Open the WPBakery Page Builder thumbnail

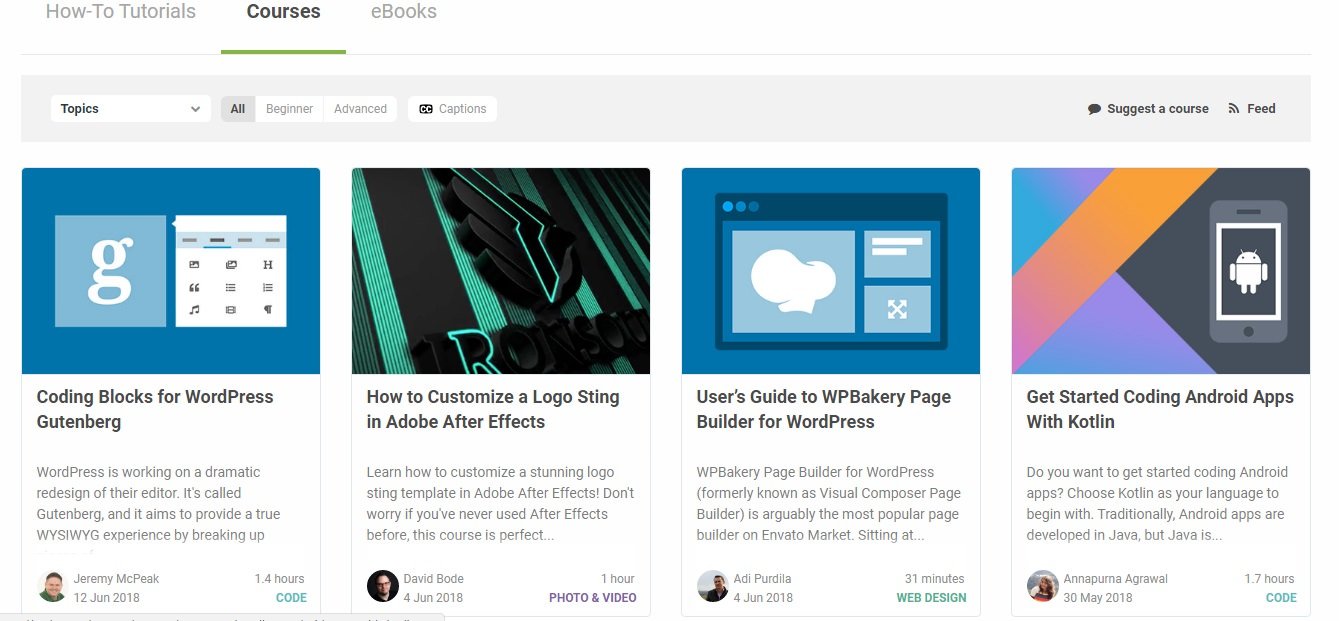point(831,271)
